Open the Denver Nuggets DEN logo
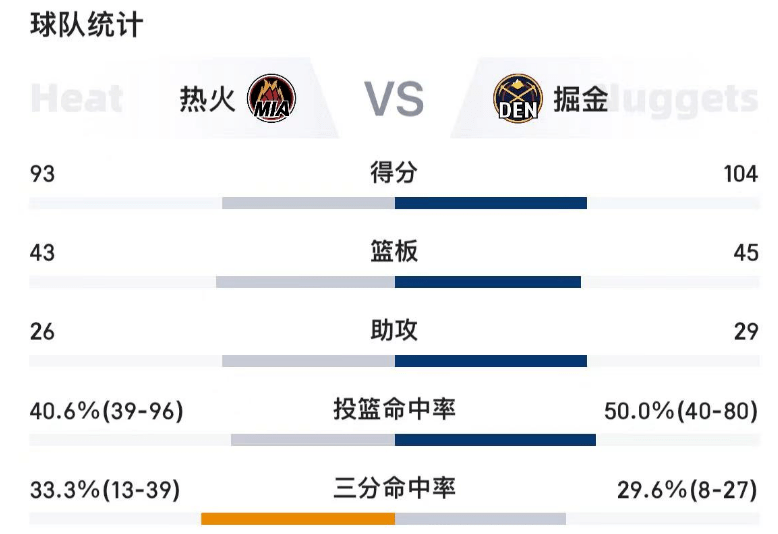The width and height of the screenshot is (778, 534). [x=518, y=98]
